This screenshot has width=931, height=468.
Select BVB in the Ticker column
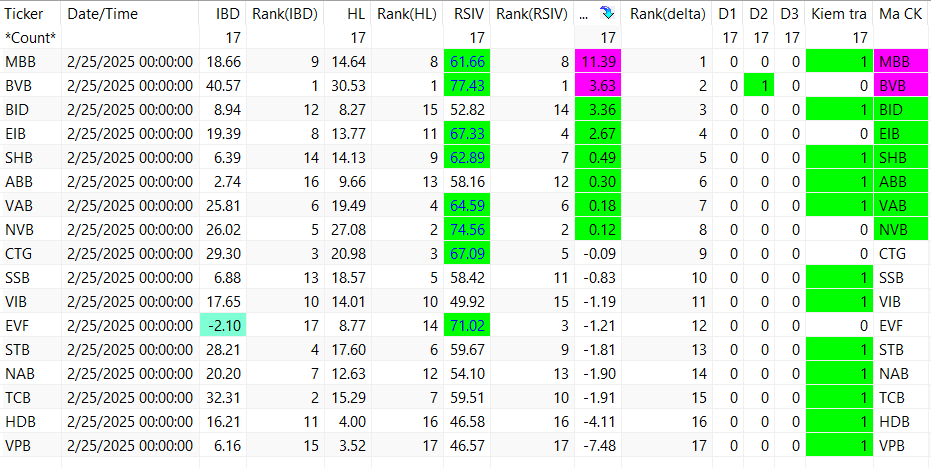tap(18, 86)
